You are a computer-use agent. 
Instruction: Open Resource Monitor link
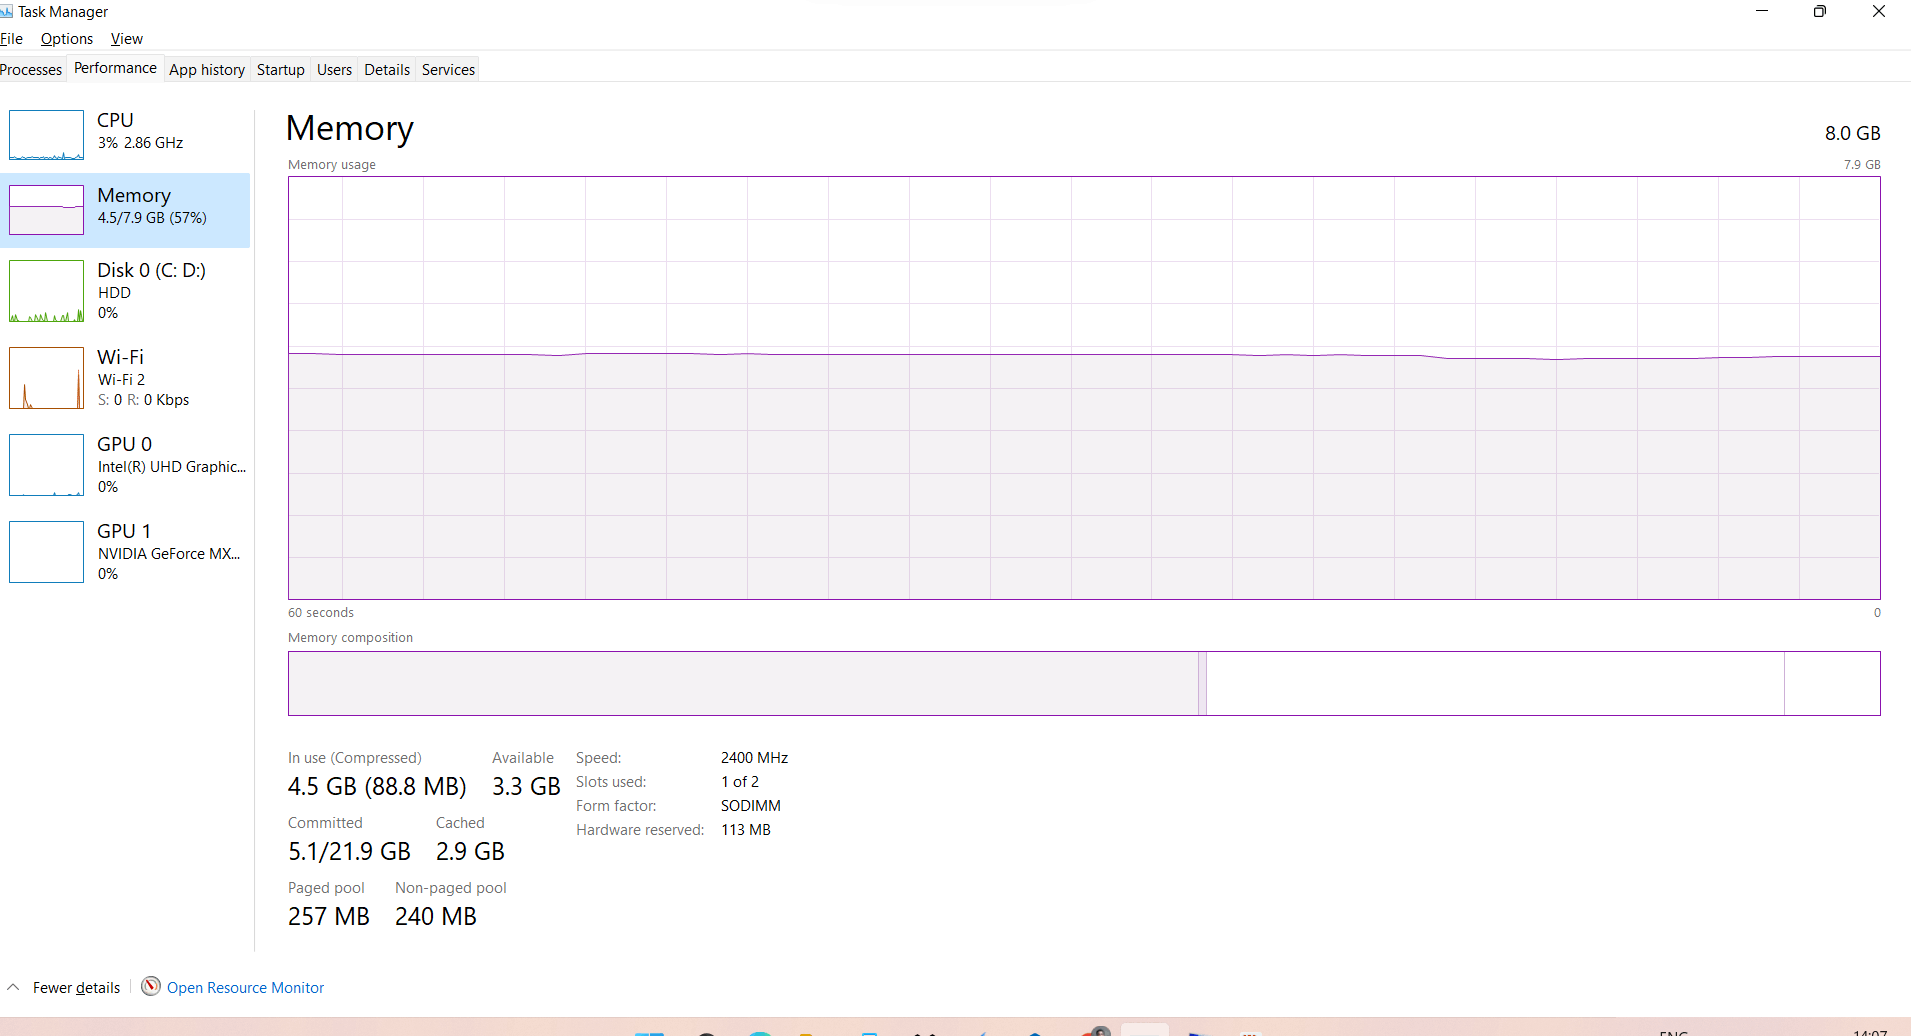[245, 987]
